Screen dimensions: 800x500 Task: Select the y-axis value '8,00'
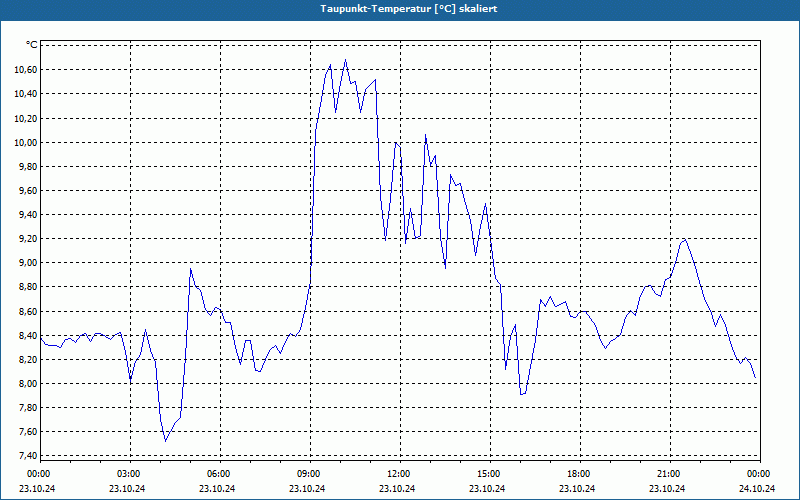(28, 383)
